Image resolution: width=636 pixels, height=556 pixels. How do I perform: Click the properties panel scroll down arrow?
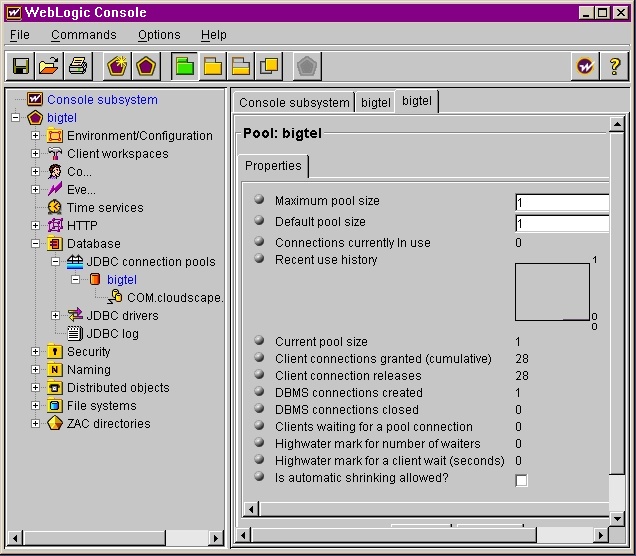tap(617, 518)
